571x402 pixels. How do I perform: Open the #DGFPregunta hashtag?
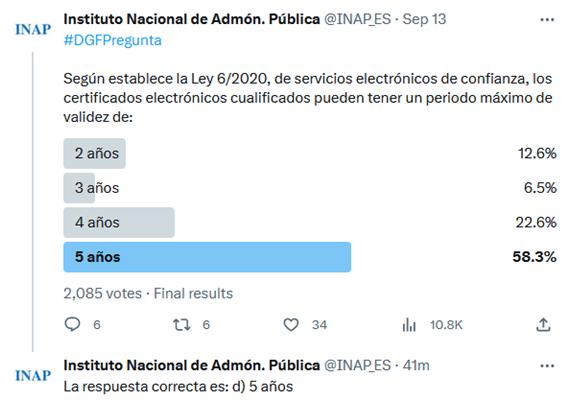tap(113, 40)
